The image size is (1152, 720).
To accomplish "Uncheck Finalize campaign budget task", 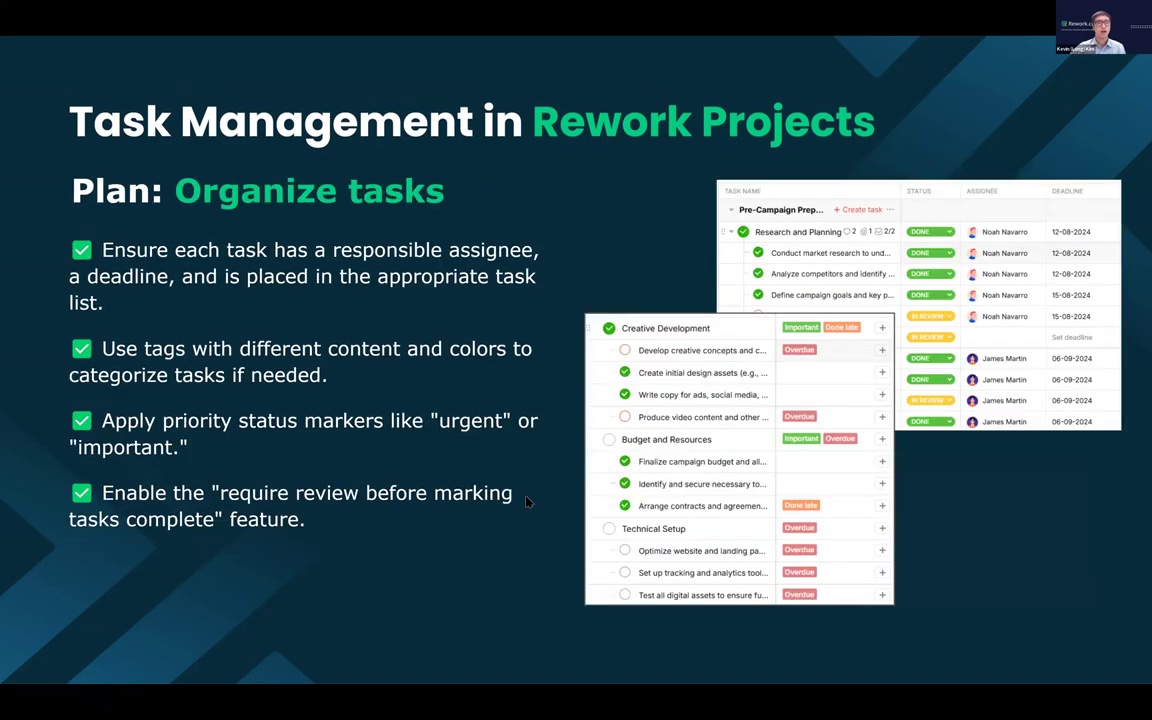I will [624, 461].
